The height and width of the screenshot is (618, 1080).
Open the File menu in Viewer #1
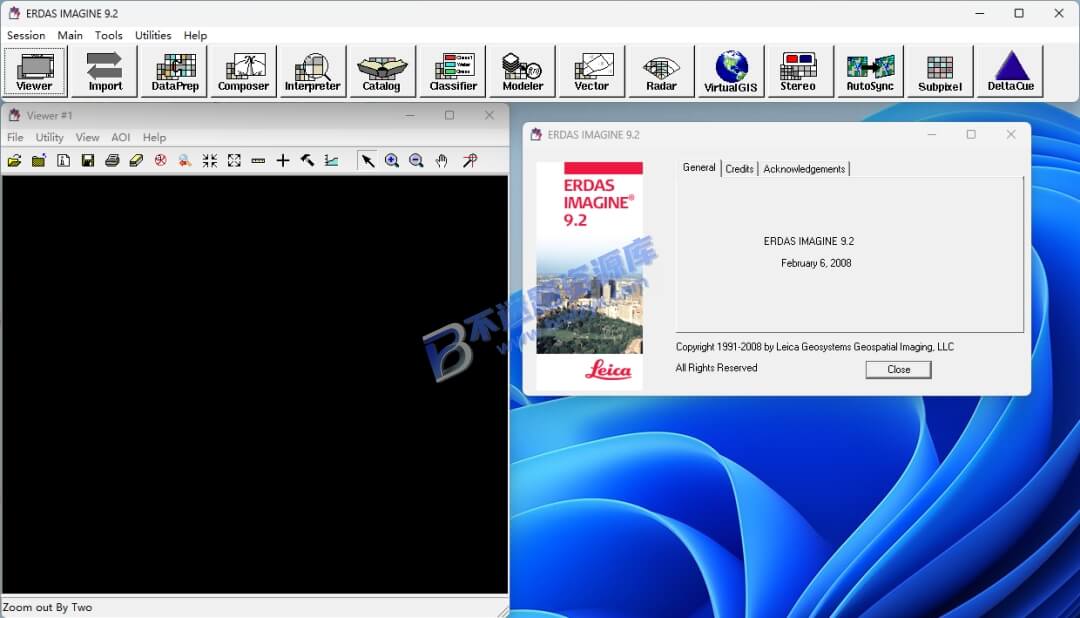coord(15,137)
